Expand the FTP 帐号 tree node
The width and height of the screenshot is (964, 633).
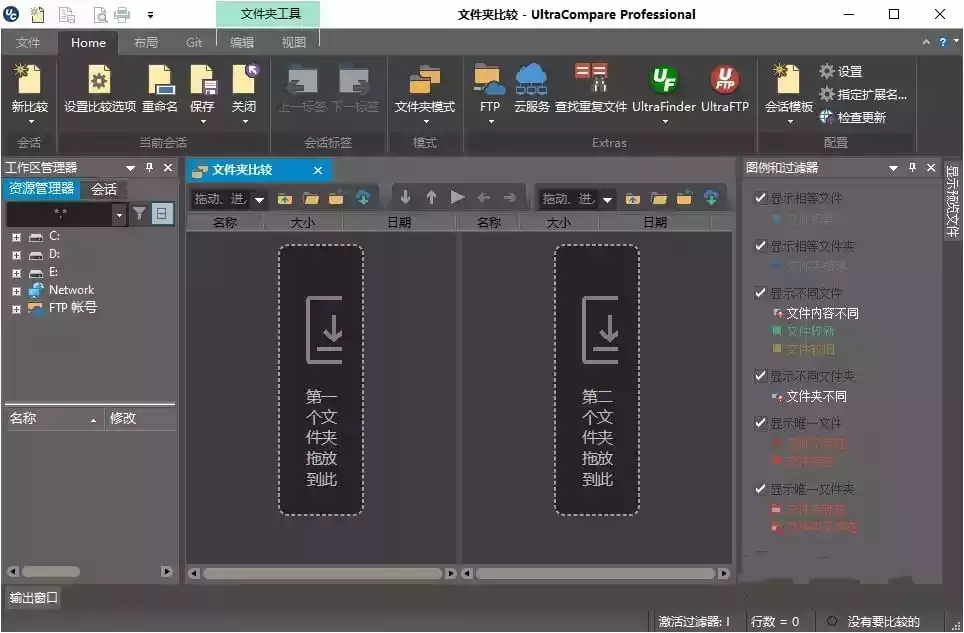(17, 309)
